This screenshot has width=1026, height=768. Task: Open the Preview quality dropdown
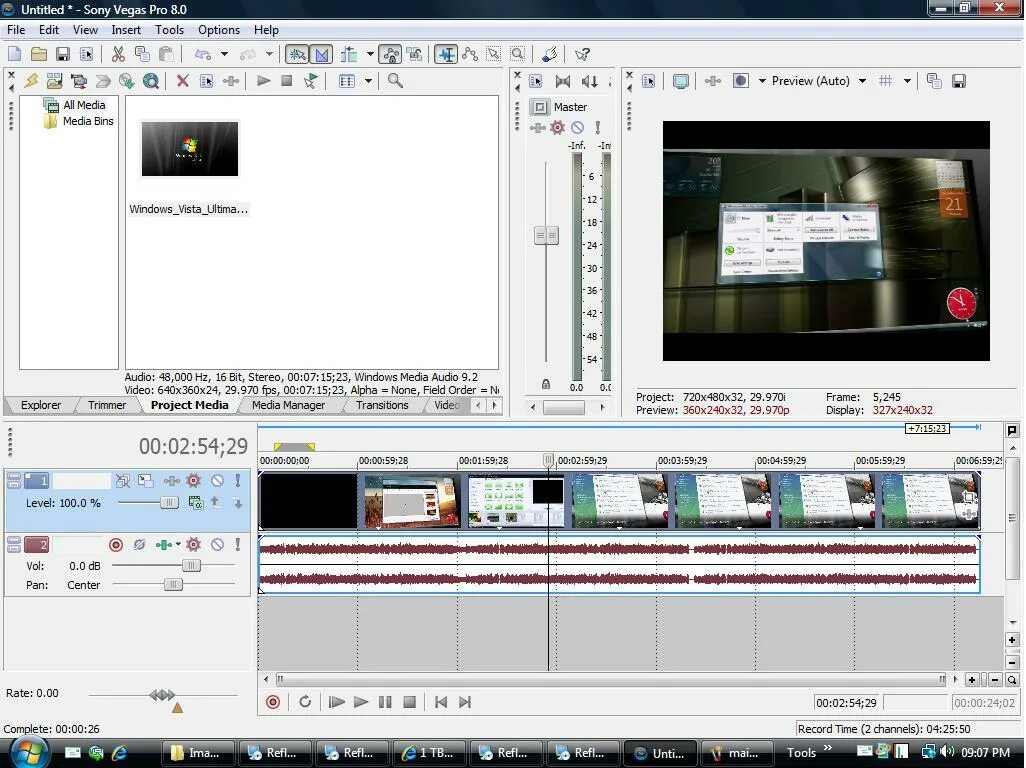862,82
